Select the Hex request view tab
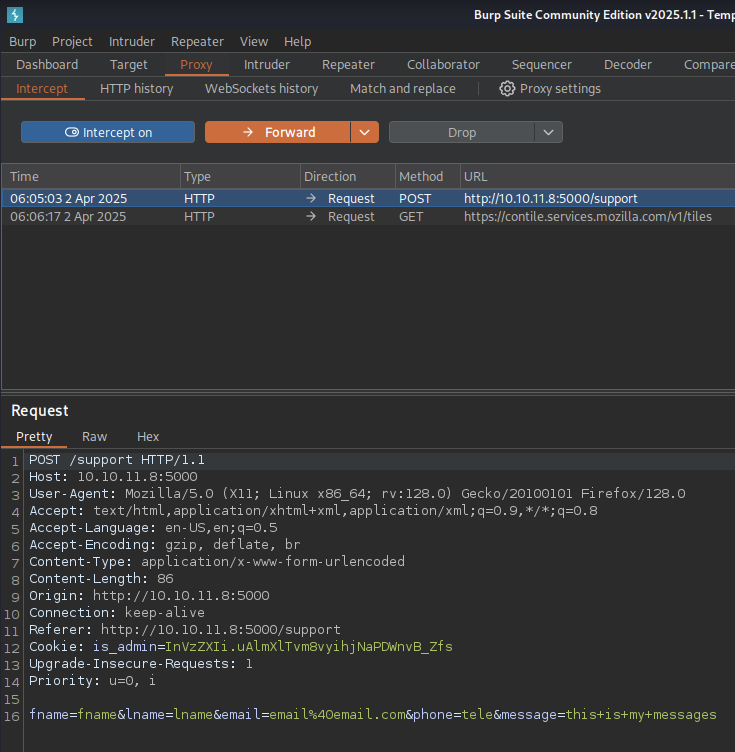This screenshot has width=735, height=752. (x=148, y=437)
